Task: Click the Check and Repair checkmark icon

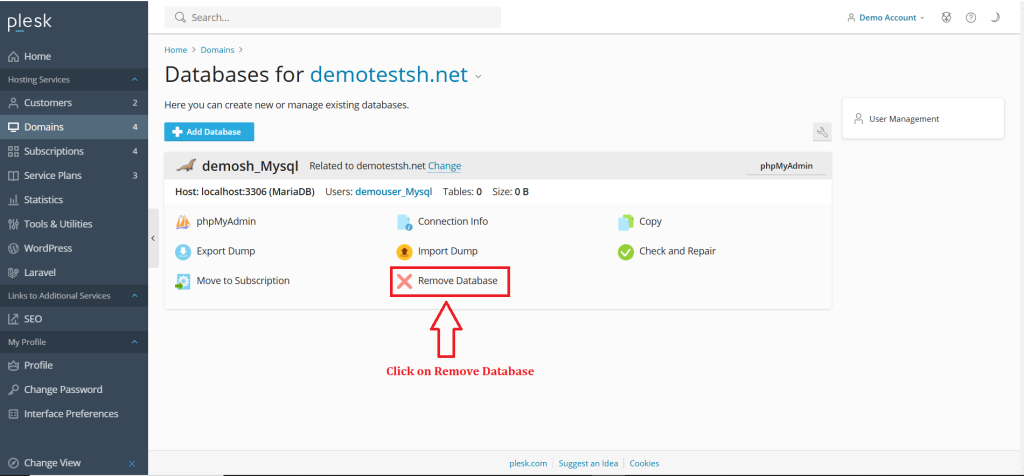Action: click(x=626, y=252)
